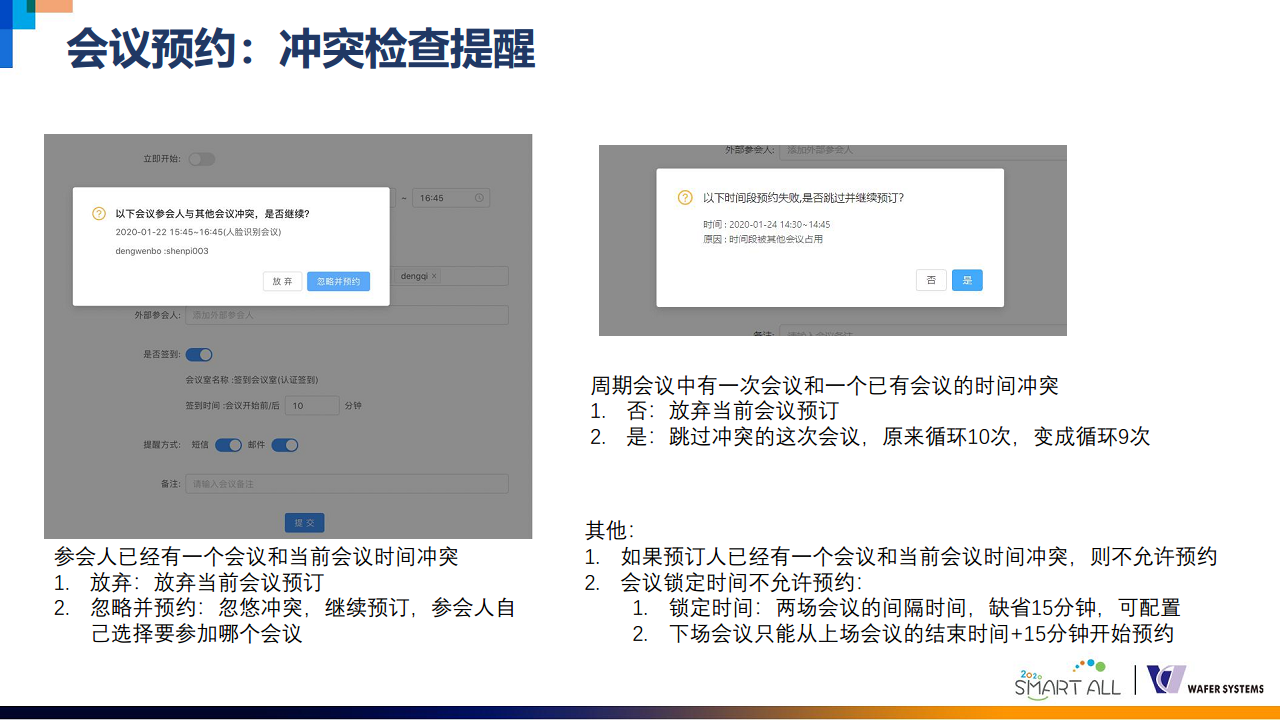This screenshot has height=720, width=1280.
Task: Click the clock icon in 16:45 time field
Action: [x=480, y=198]
